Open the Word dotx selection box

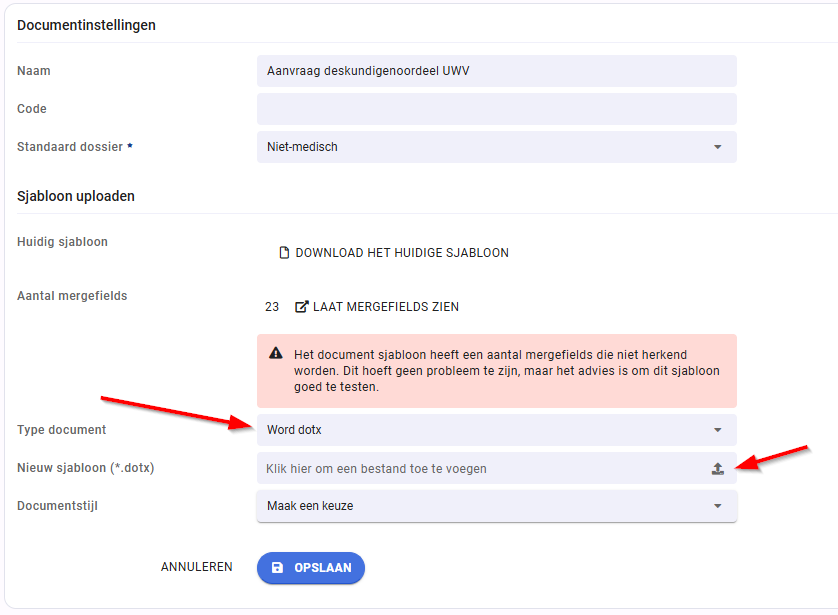tap(497, 430)
